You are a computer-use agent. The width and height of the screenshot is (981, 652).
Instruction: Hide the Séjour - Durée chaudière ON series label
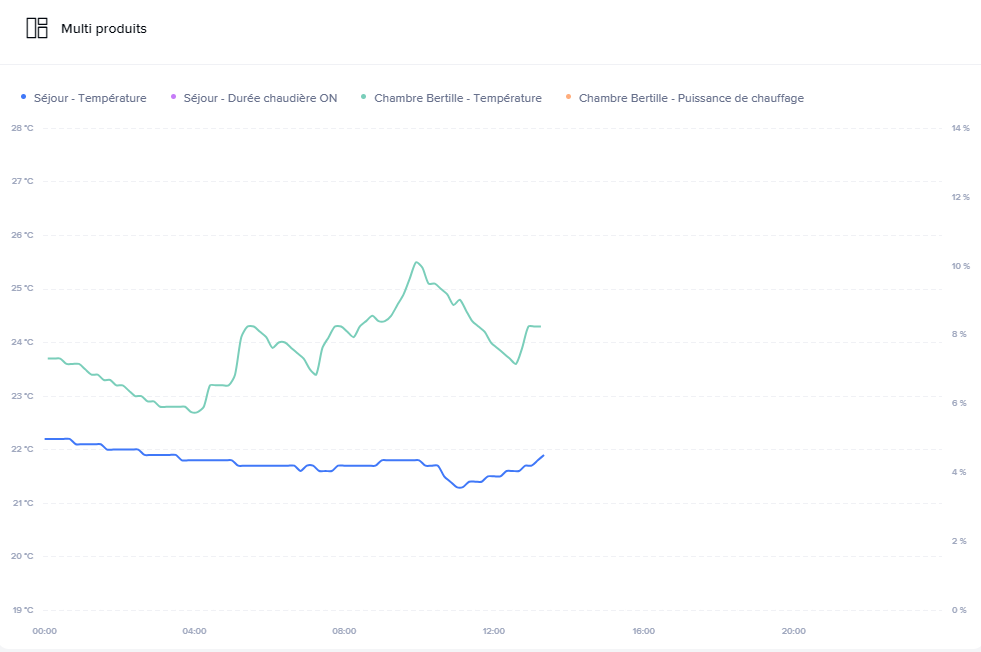tap(260, 98)
